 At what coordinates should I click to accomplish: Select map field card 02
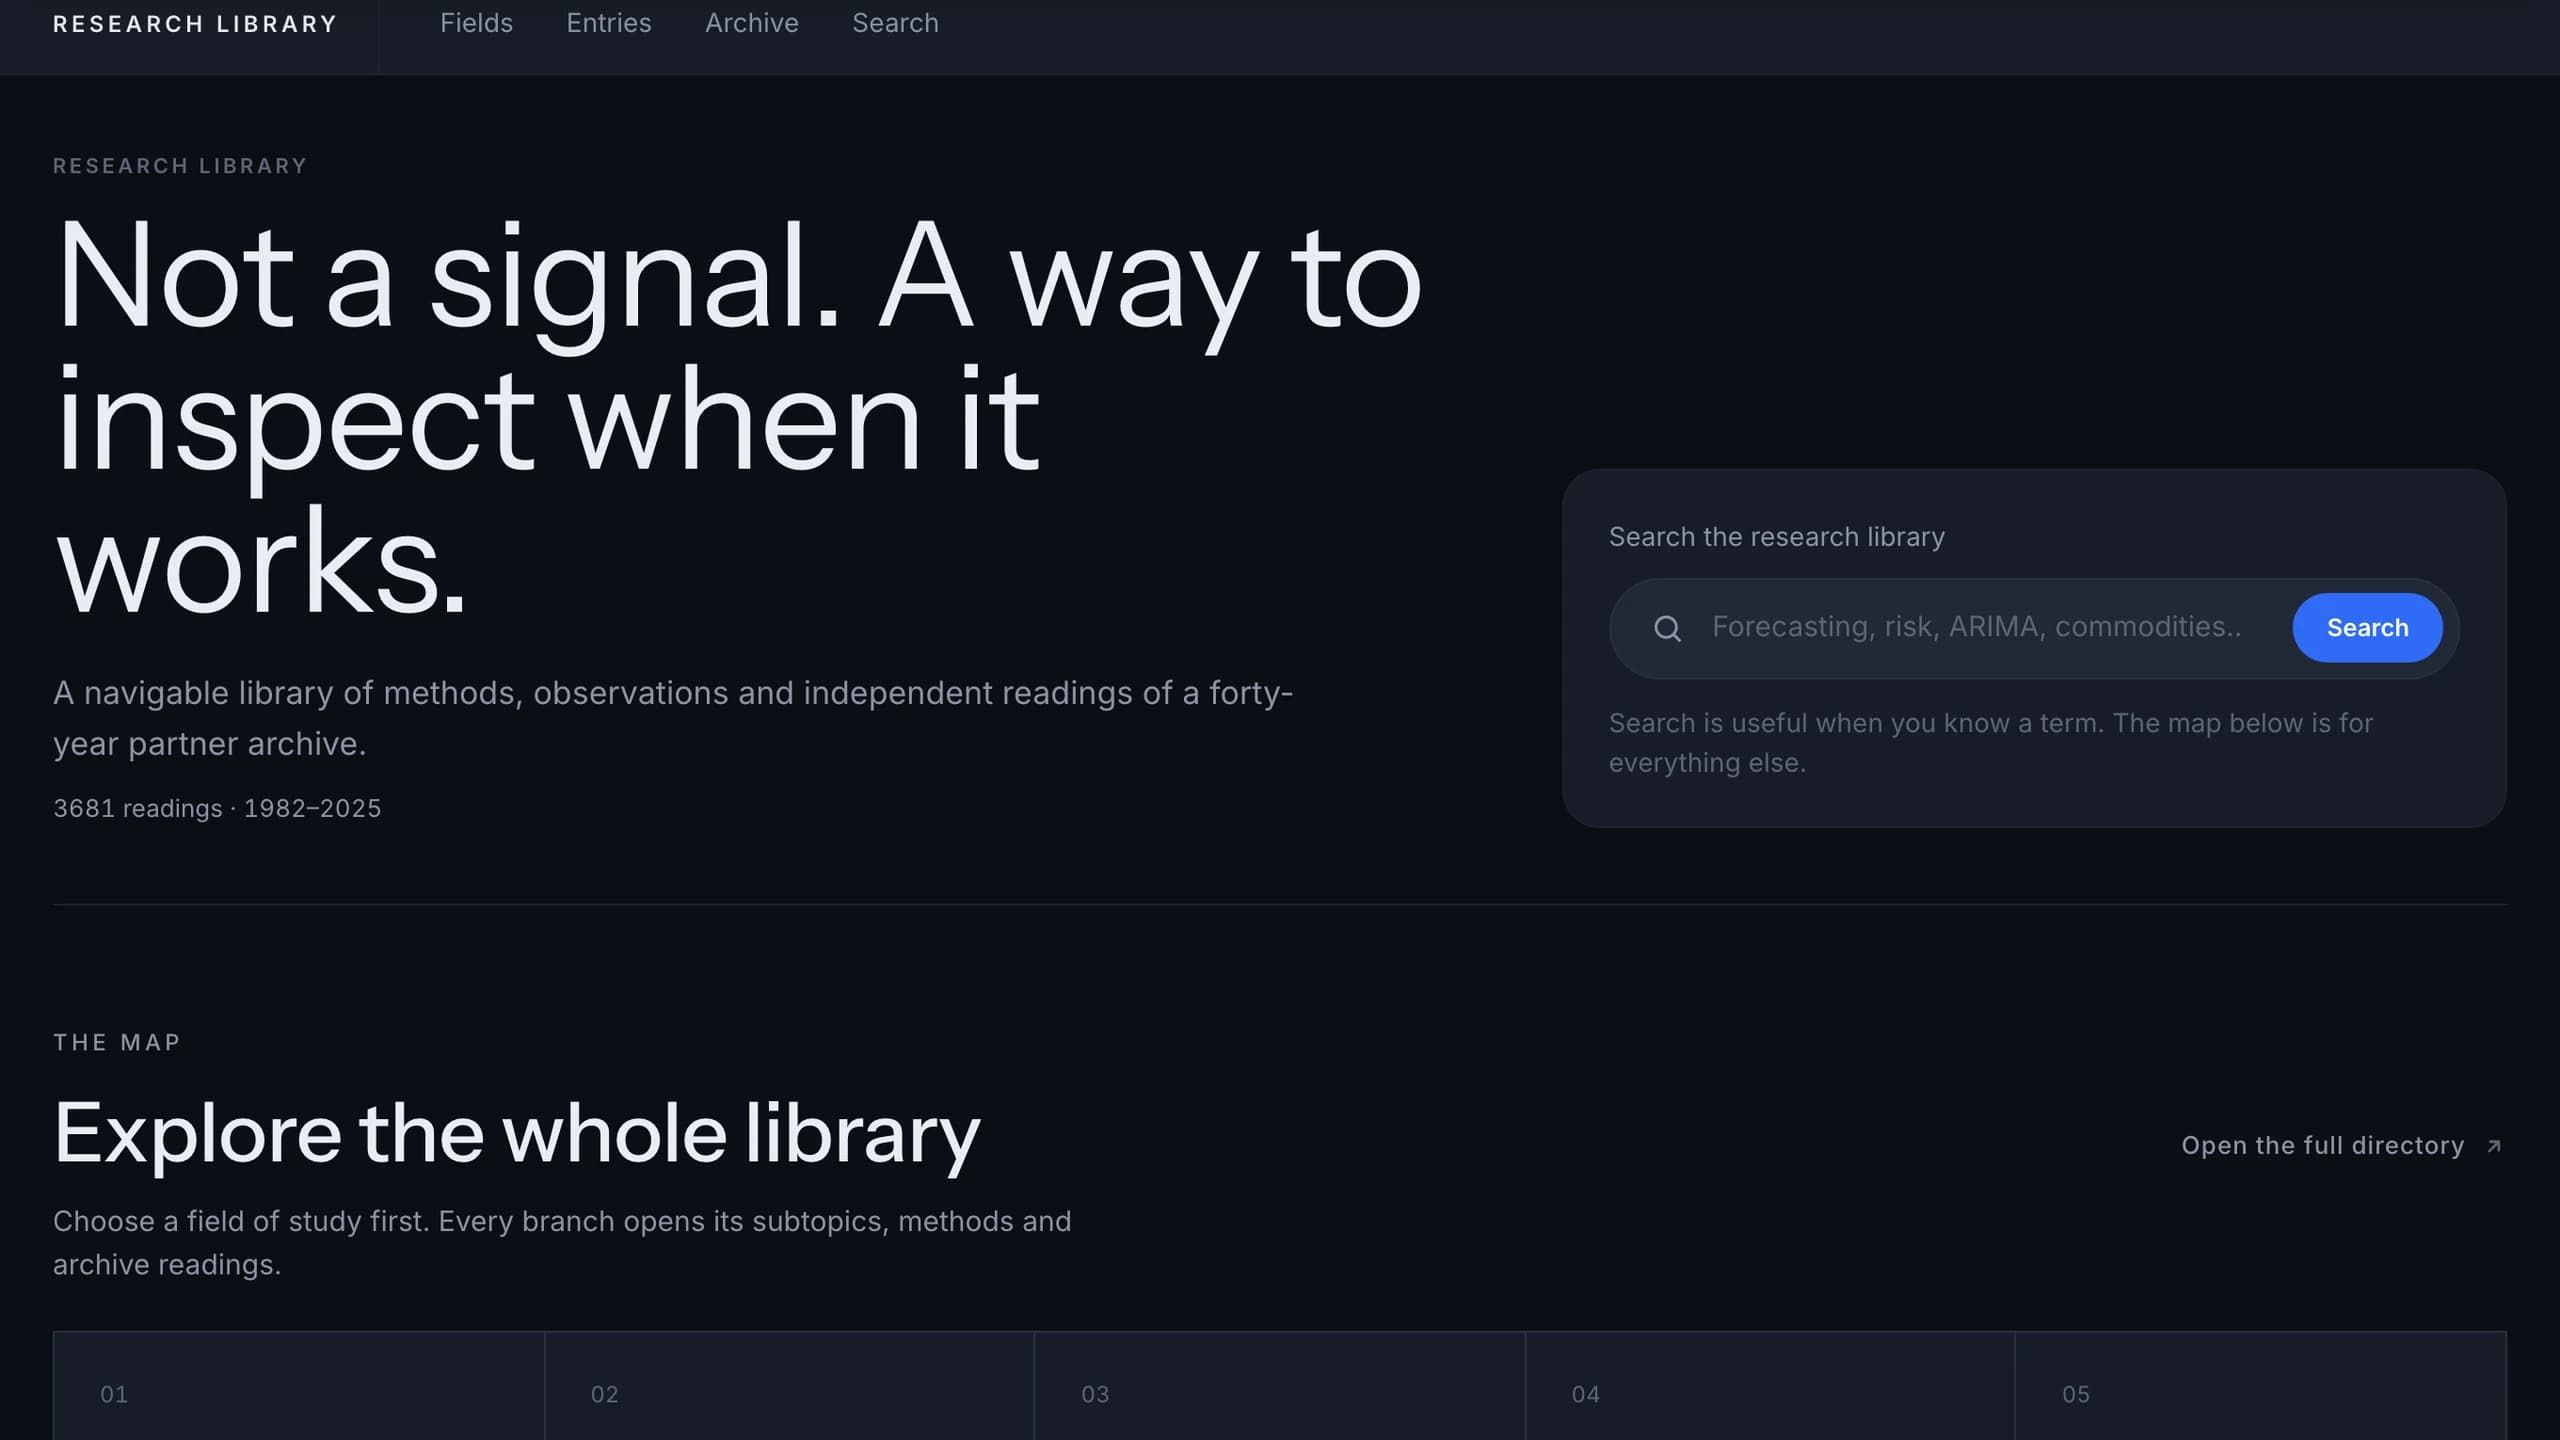[x=789, y=1386]
